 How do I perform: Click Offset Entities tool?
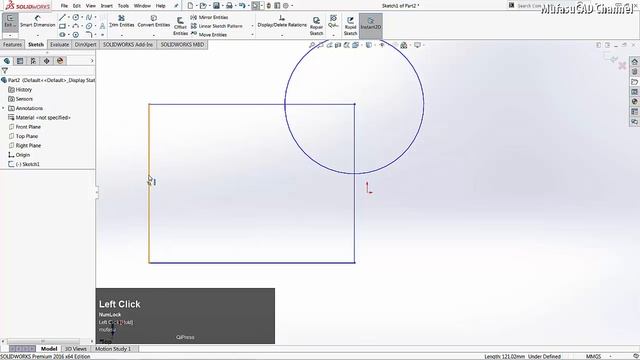point(180,26)
